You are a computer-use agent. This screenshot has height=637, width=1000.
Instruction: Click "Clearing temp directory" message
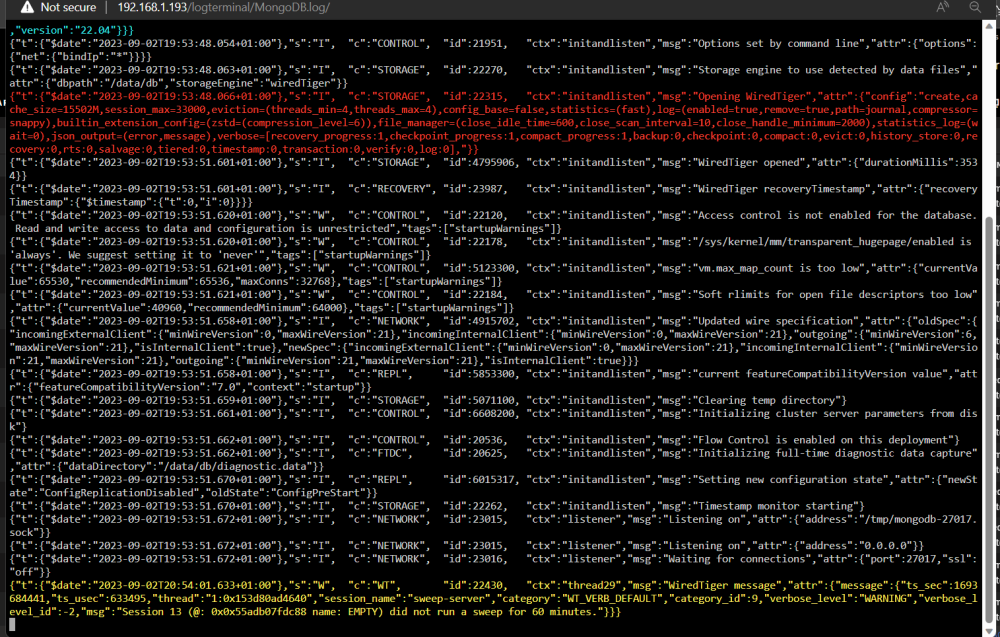[767, 400]
